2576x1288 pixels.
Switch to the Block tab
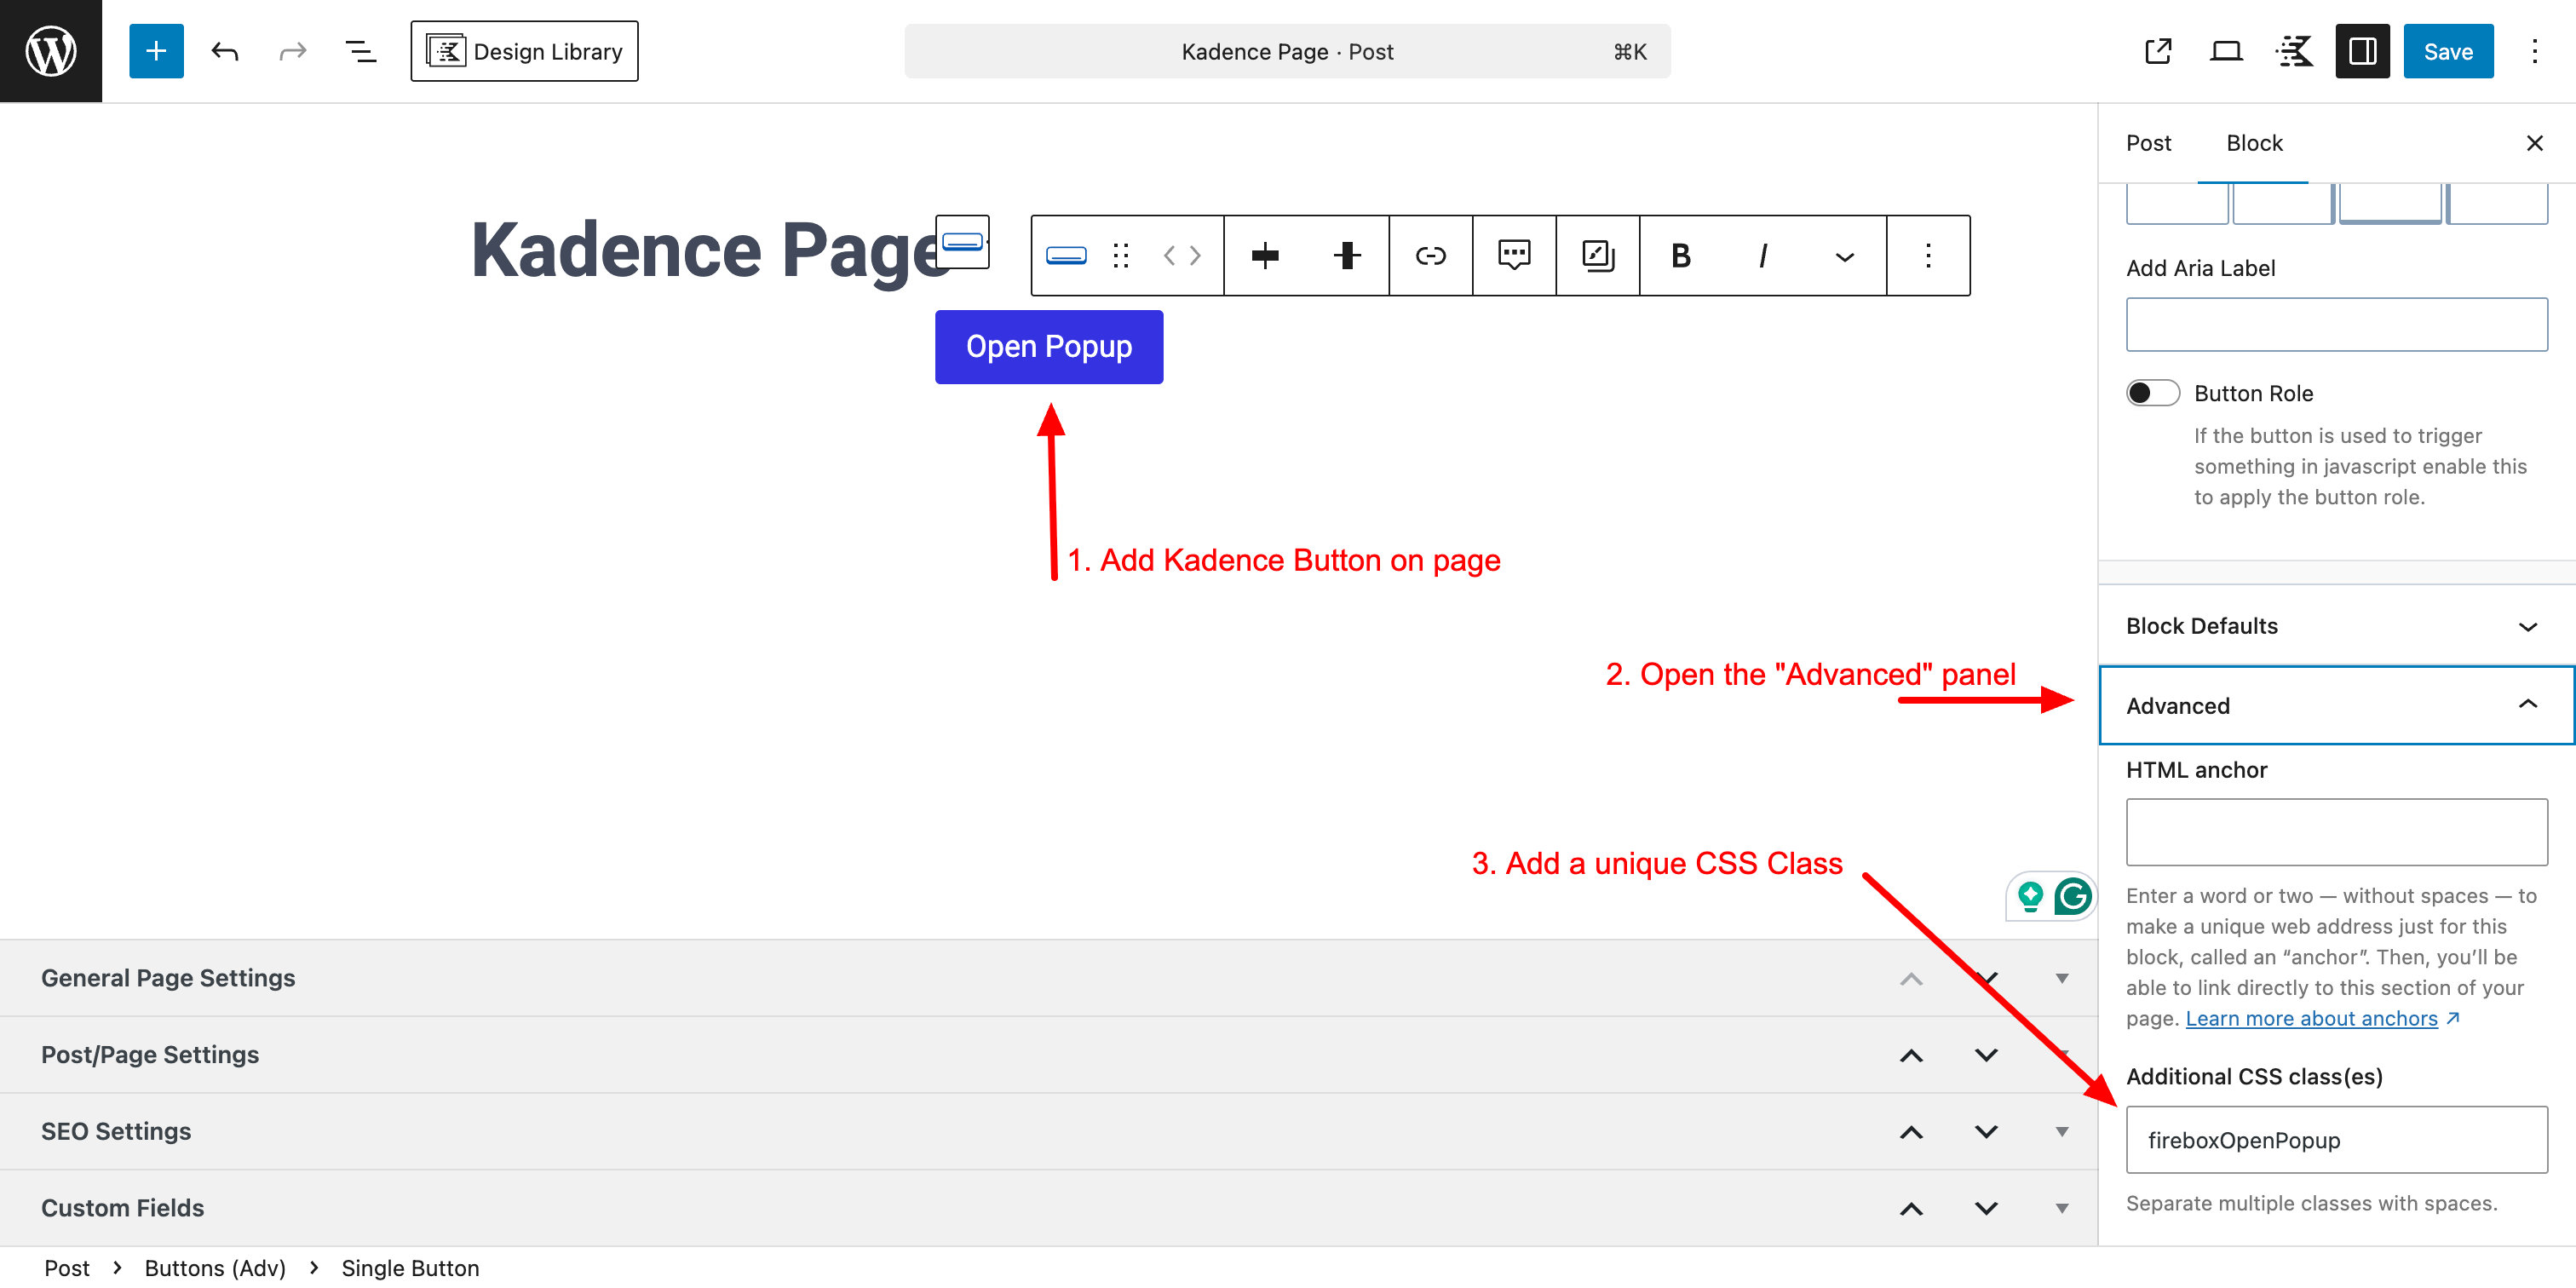click(x=2254, y=143)
